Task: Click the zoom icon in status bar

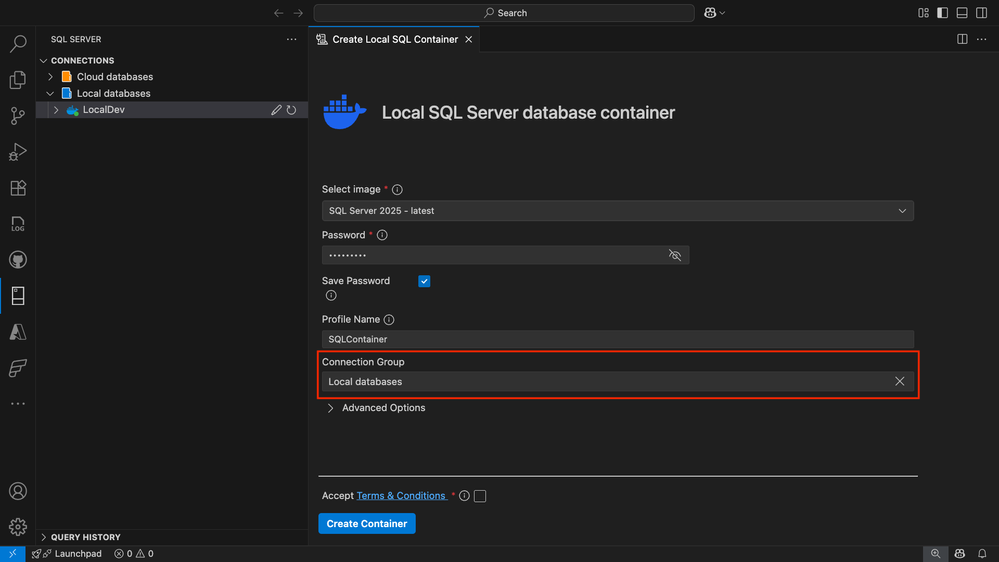Action: coord(935,554)
